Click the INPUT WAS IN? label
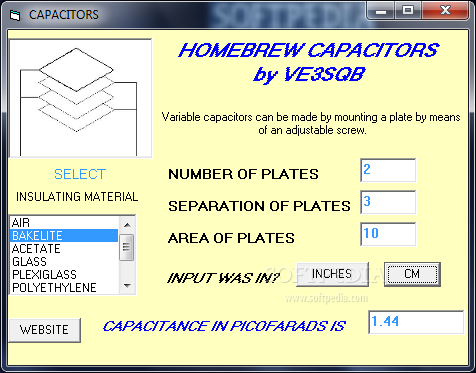 pyautogui.click(x=223, y=278)
